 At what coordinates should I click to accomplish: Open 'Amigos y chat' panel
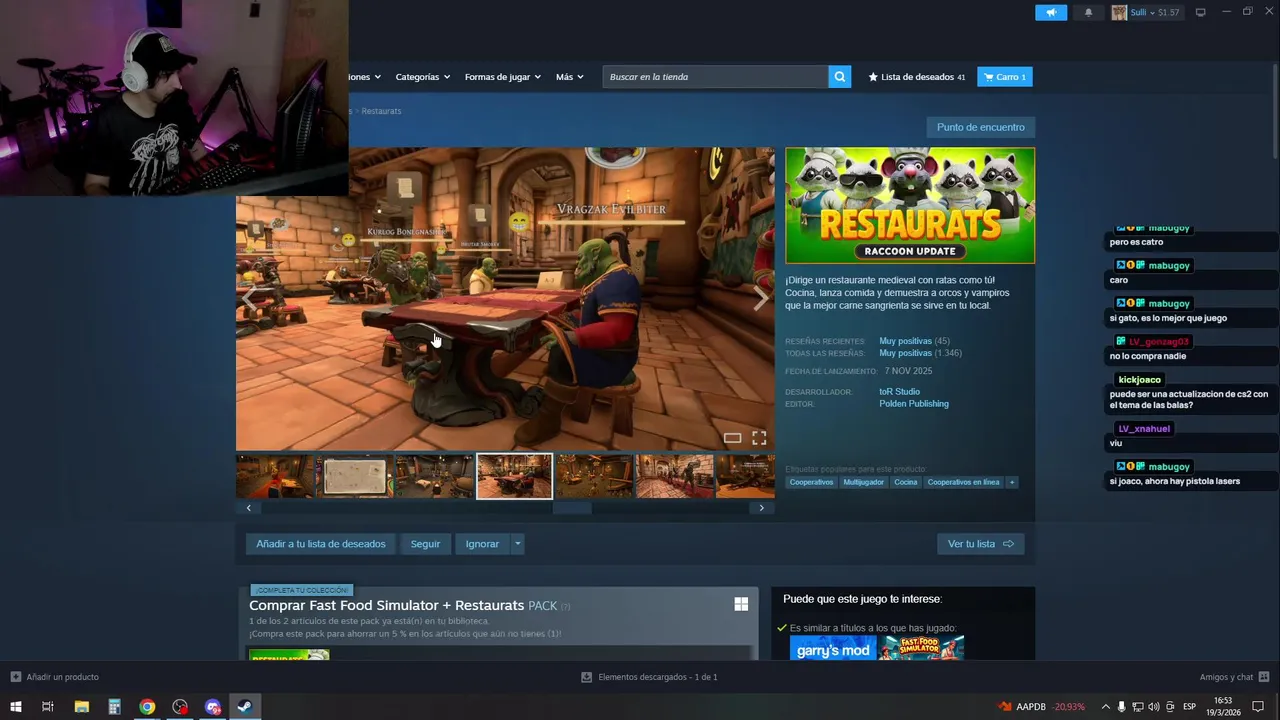pos(1235,677)
